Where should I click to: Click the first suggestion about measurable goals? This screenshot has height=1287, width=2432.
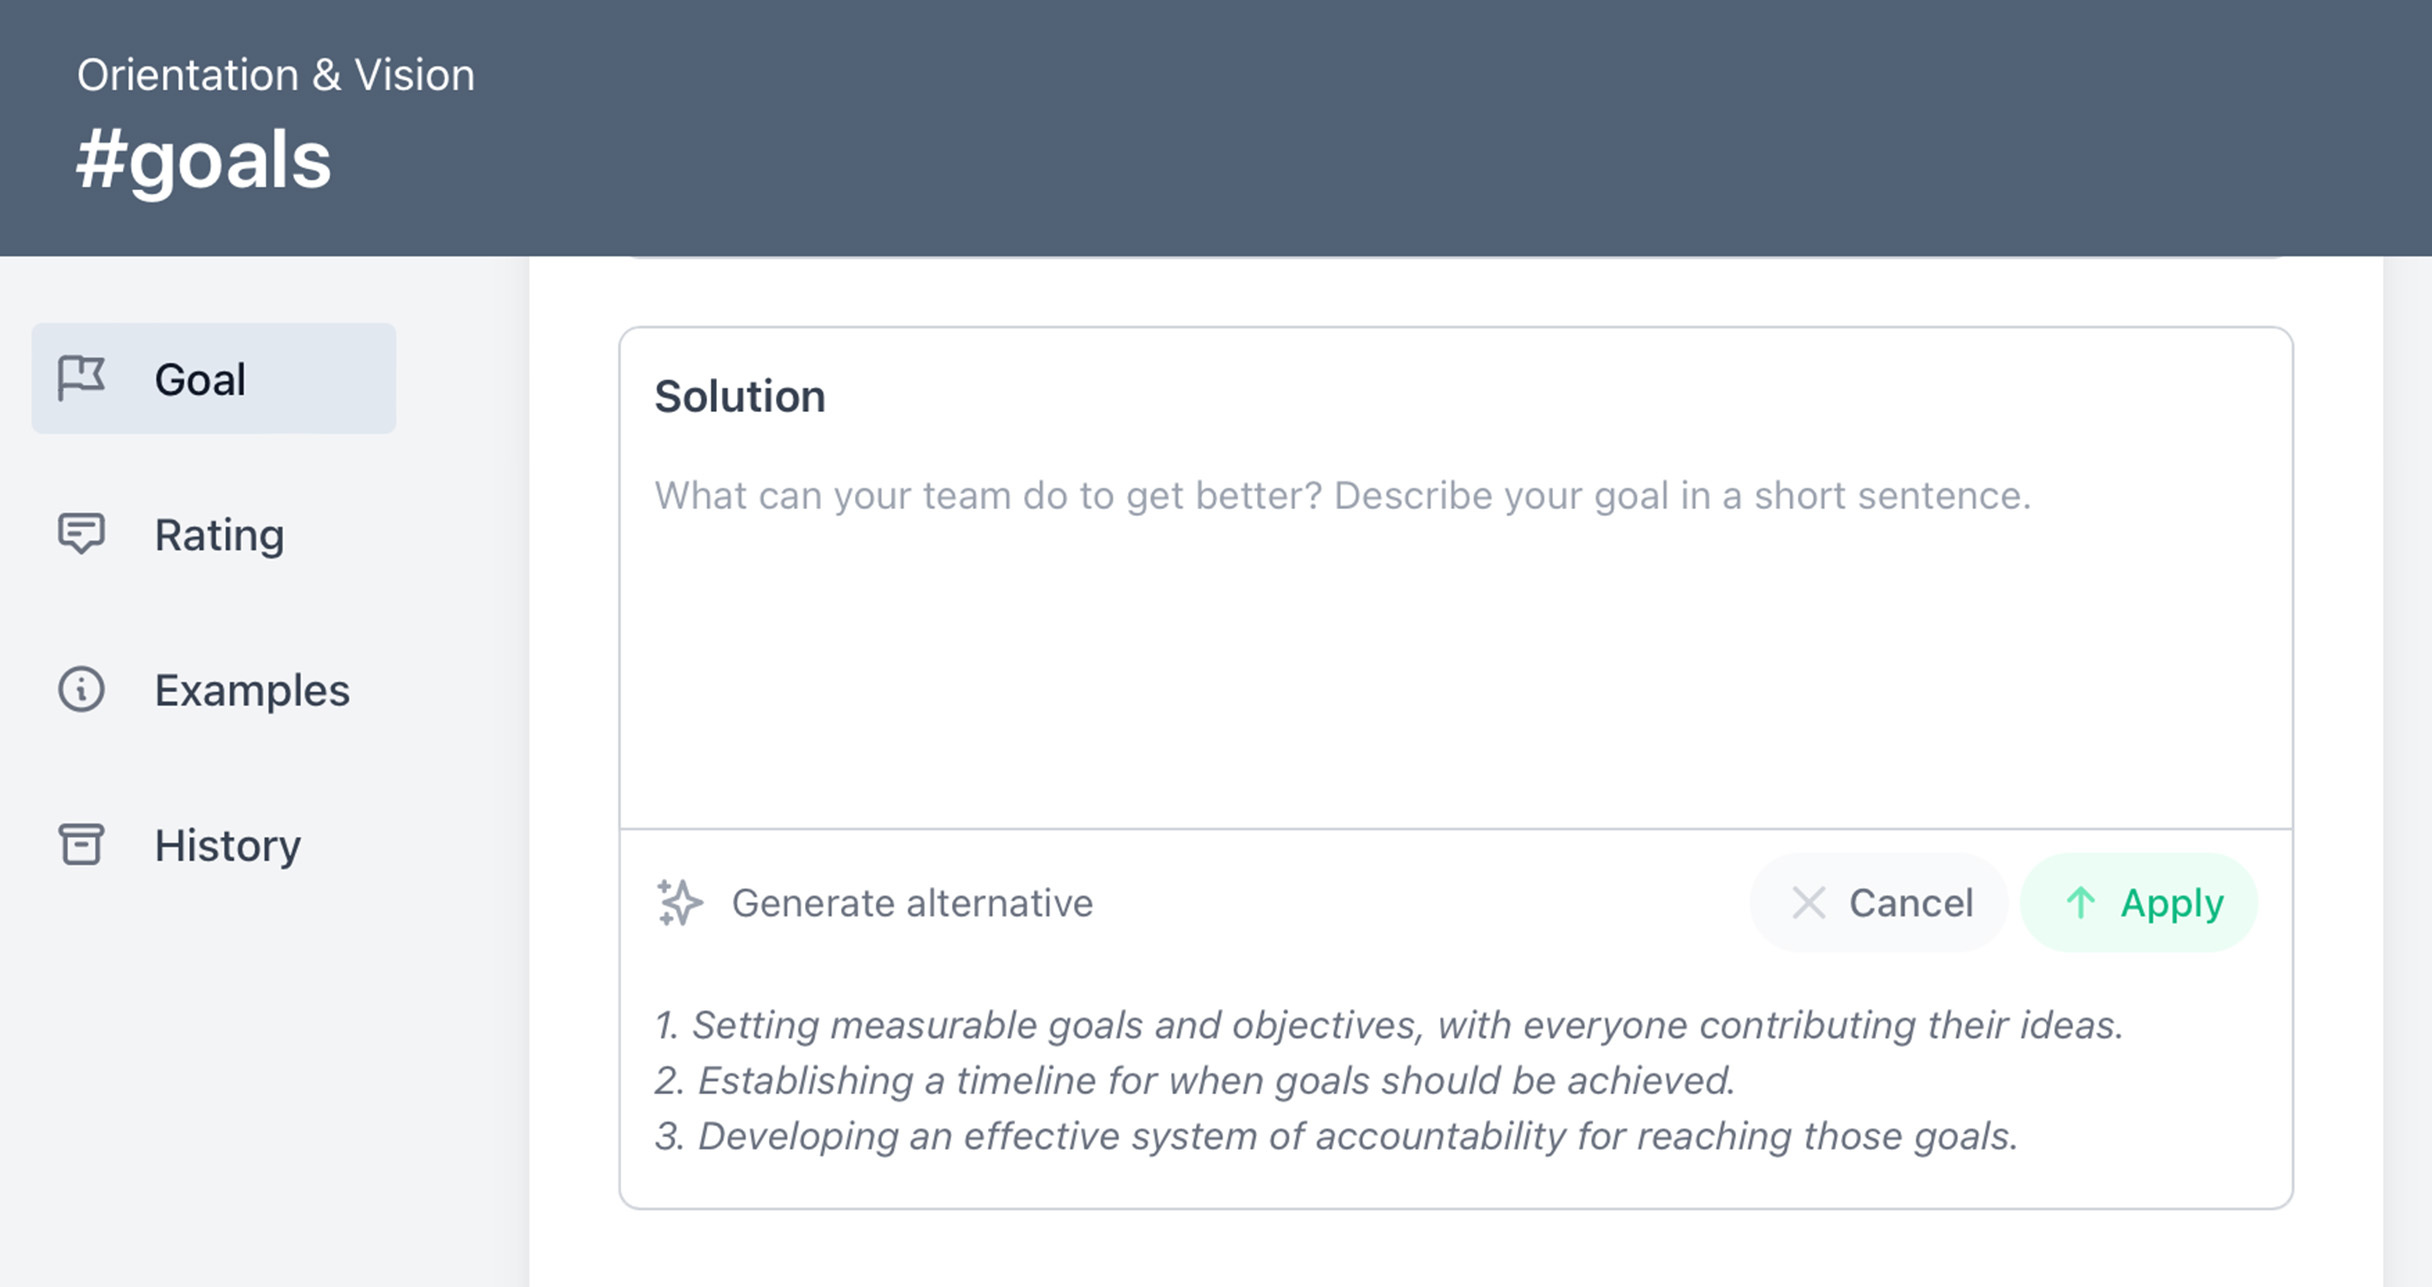pyautogui.click(x=1389, y=1025)
